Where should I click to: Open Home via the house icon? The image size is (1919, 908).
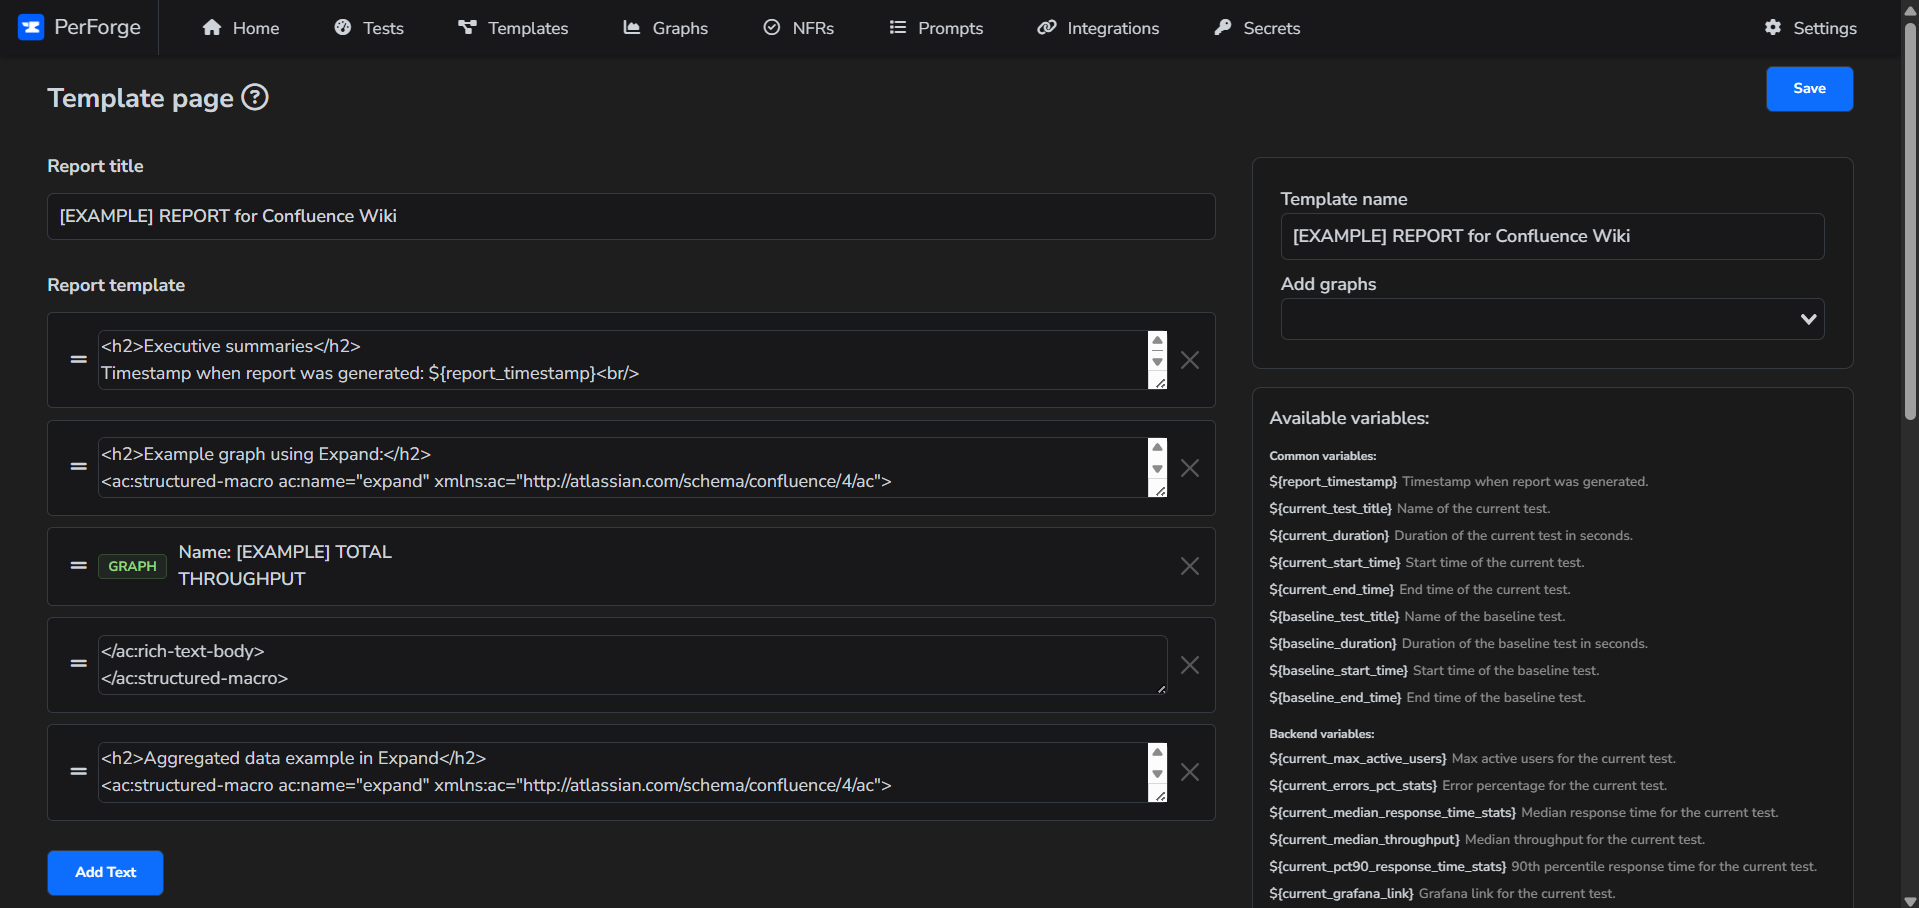pyautogui.click(x=212, y=27)
